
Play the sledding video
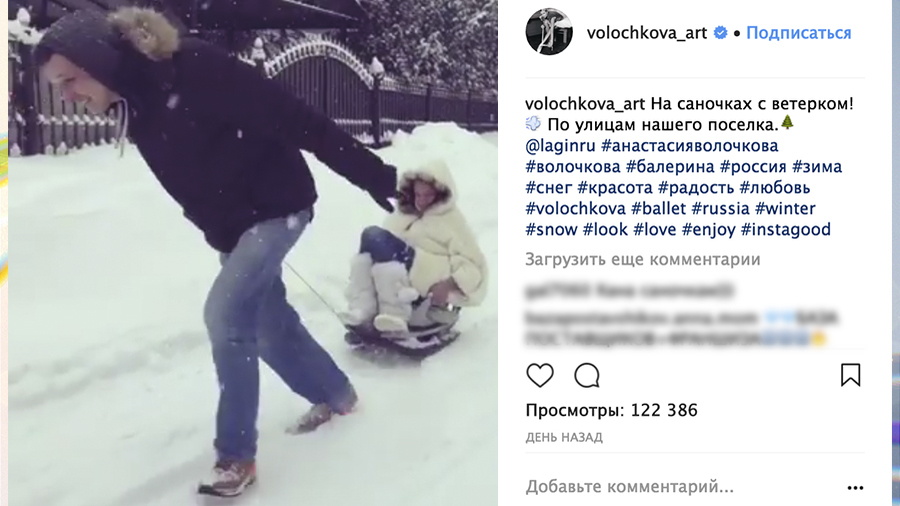253,253
